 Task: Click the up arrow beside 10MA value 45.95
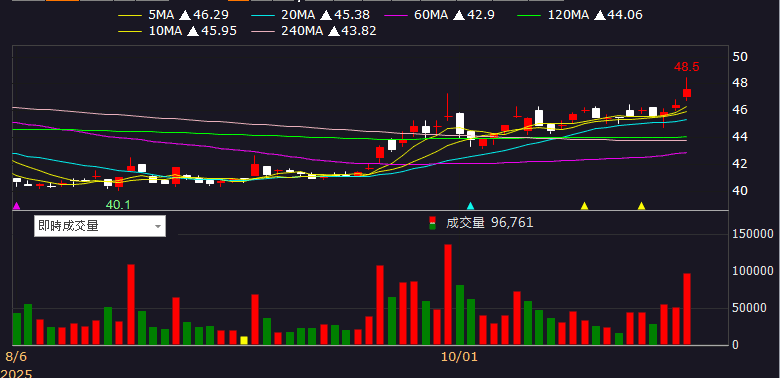193,31
